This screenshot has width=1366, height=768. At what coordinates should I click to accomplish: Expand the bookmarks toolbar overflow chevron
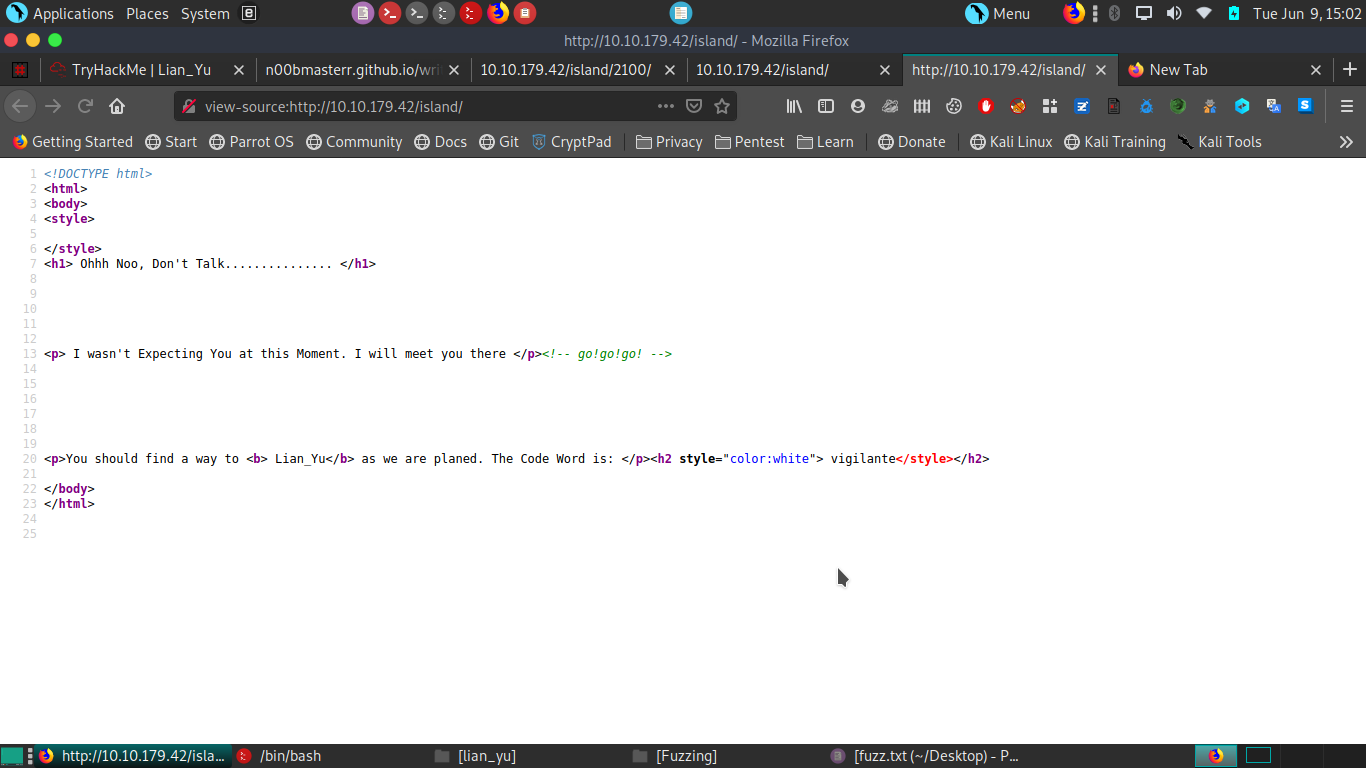point(1346,142)
